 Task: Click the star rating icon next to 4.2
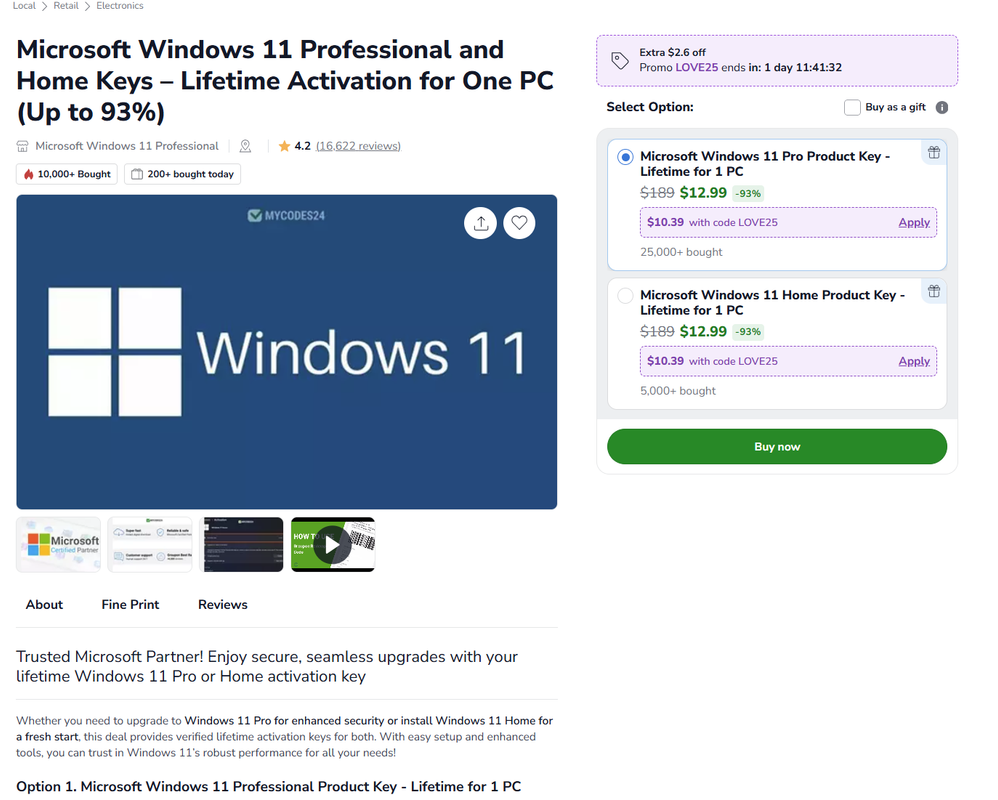pos(285,146)
